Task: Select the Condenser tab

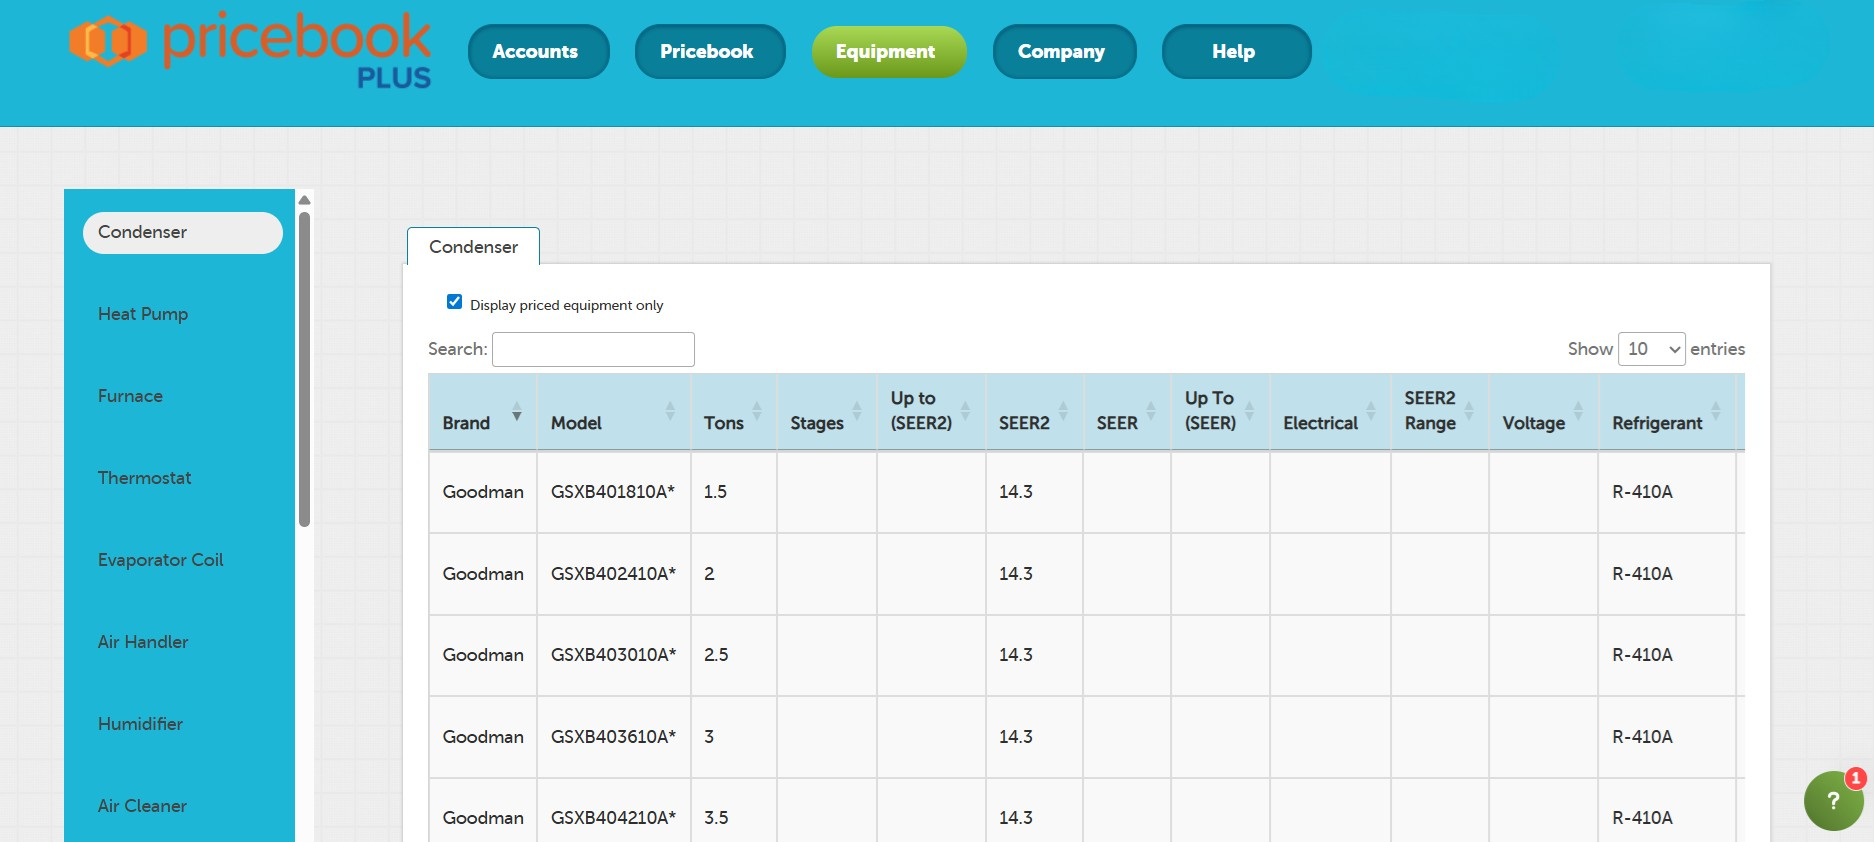Action: pyautogui.click(x=473, y=247)
